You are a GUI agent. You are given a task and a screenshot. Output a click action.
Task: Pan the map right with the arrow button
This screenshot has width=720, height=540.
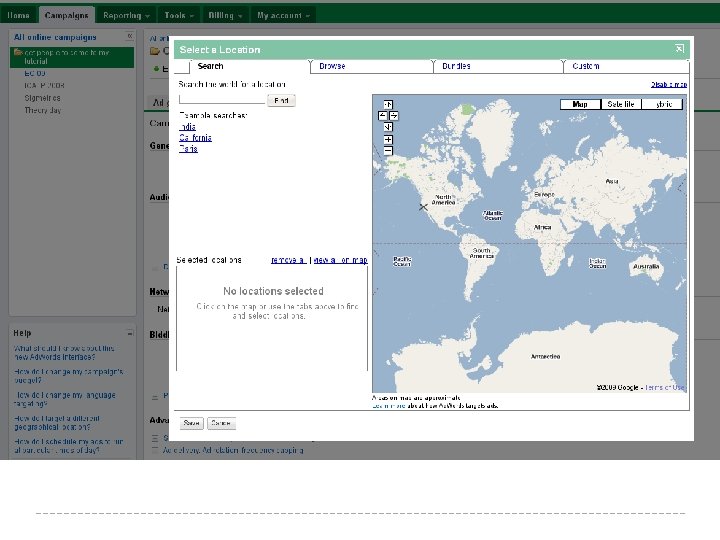coord(394,116)
